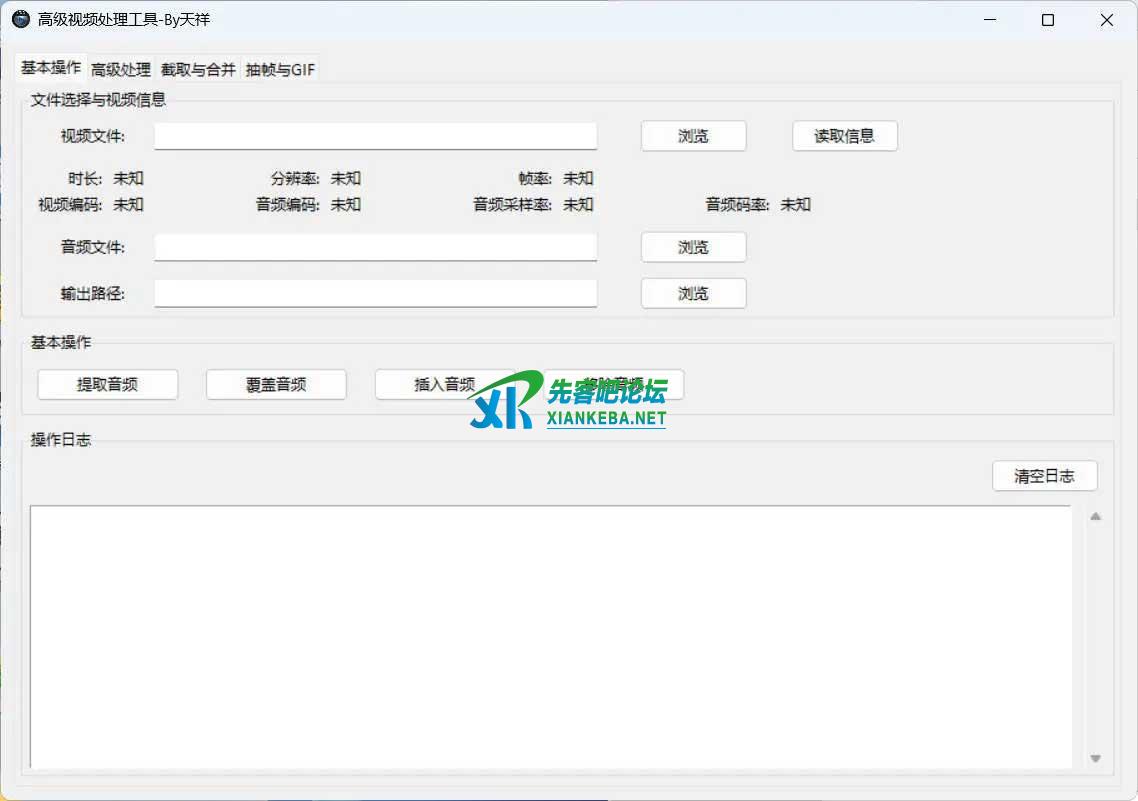Open the 高级处理 tab

coord(121,69)
